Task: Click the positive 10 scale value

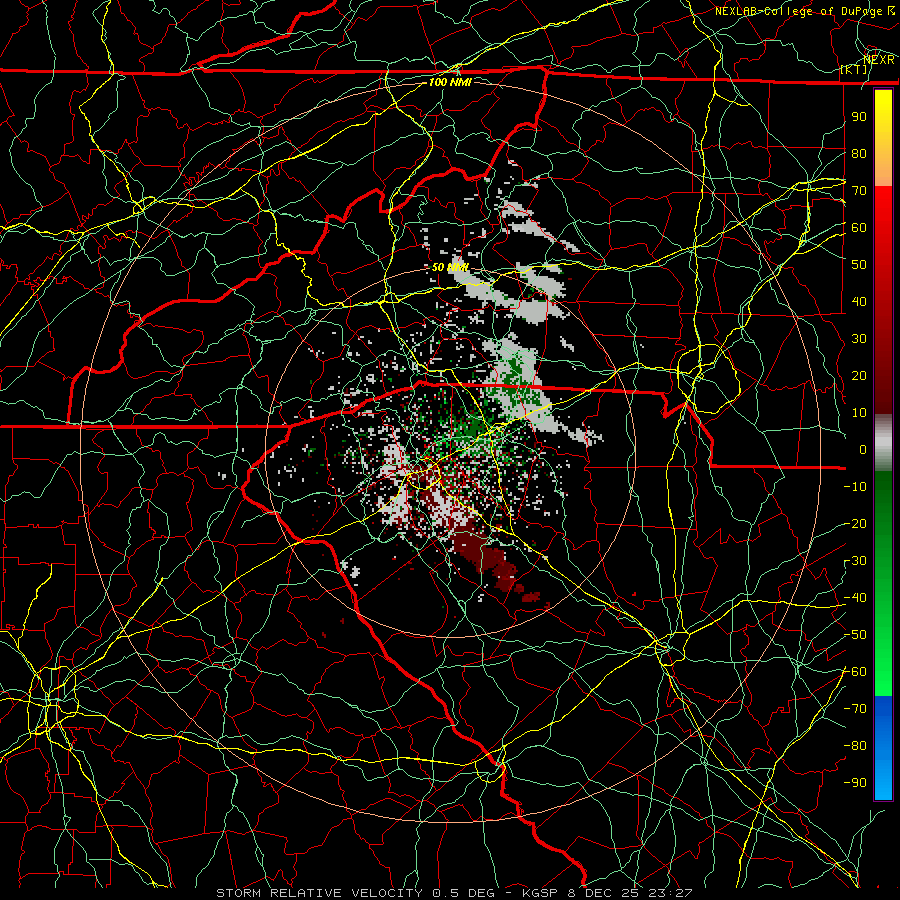Action: click(859, 413)
